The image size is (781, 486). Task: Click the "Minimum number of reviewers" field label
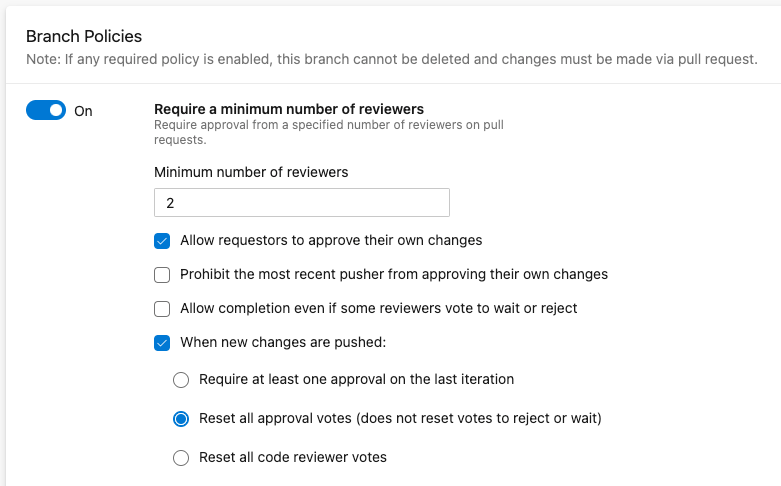pyautogui.click(x=251, y=172)
